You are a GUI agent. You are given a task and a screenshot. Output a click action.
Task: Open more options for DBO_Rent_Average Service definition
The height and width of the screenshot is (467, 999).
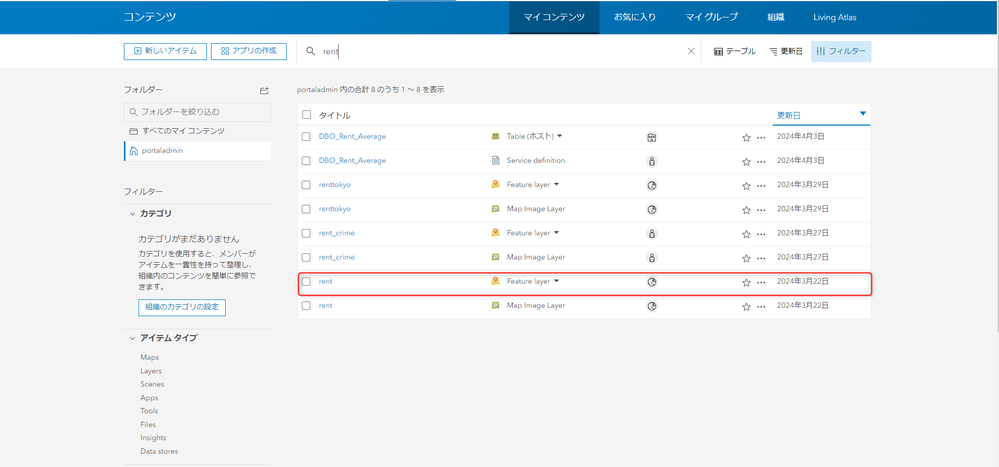point(761,161)
